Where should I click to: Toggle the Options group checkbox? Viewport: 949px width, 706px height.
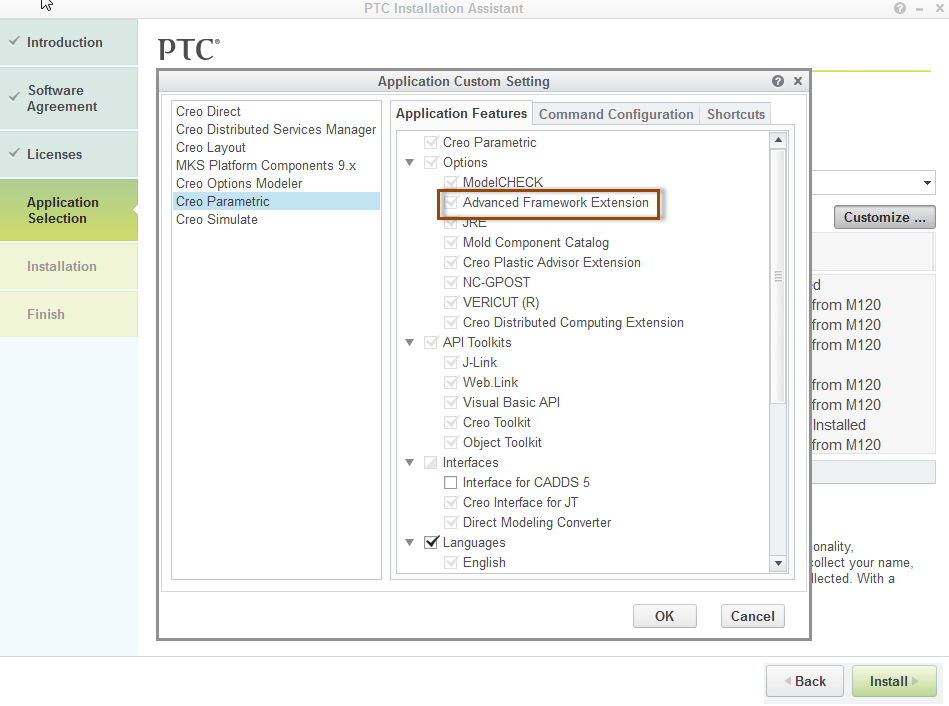click(x=431, y=162)
